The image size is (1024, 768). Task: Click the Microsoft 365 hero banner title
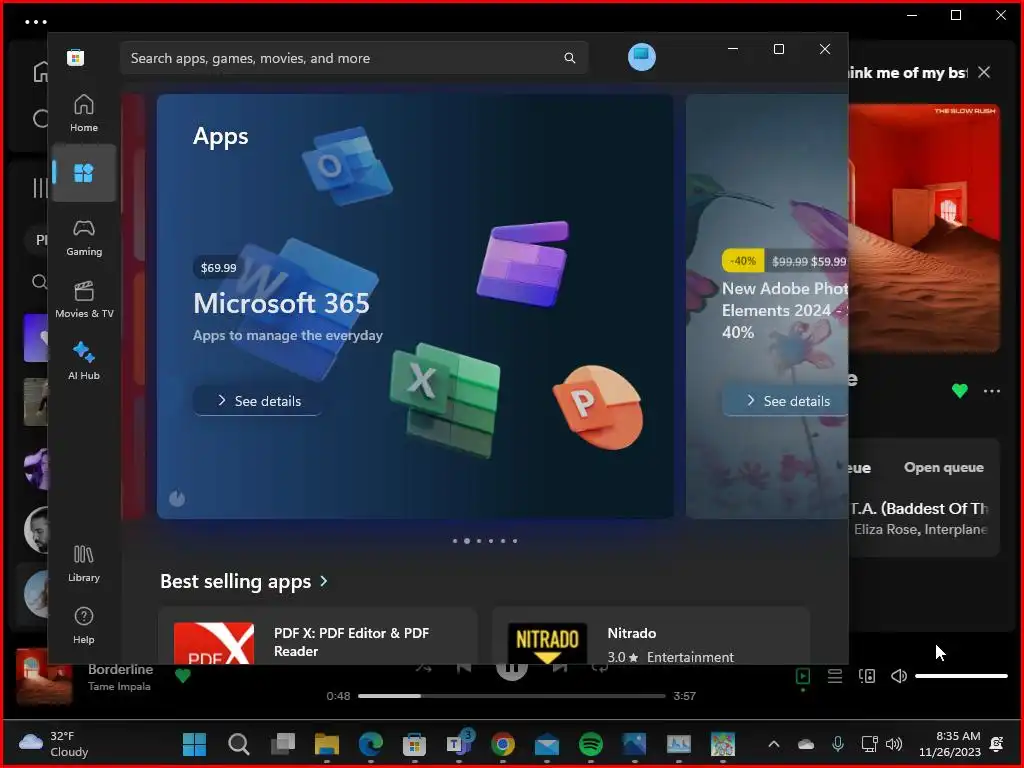[x=281, y=303]
